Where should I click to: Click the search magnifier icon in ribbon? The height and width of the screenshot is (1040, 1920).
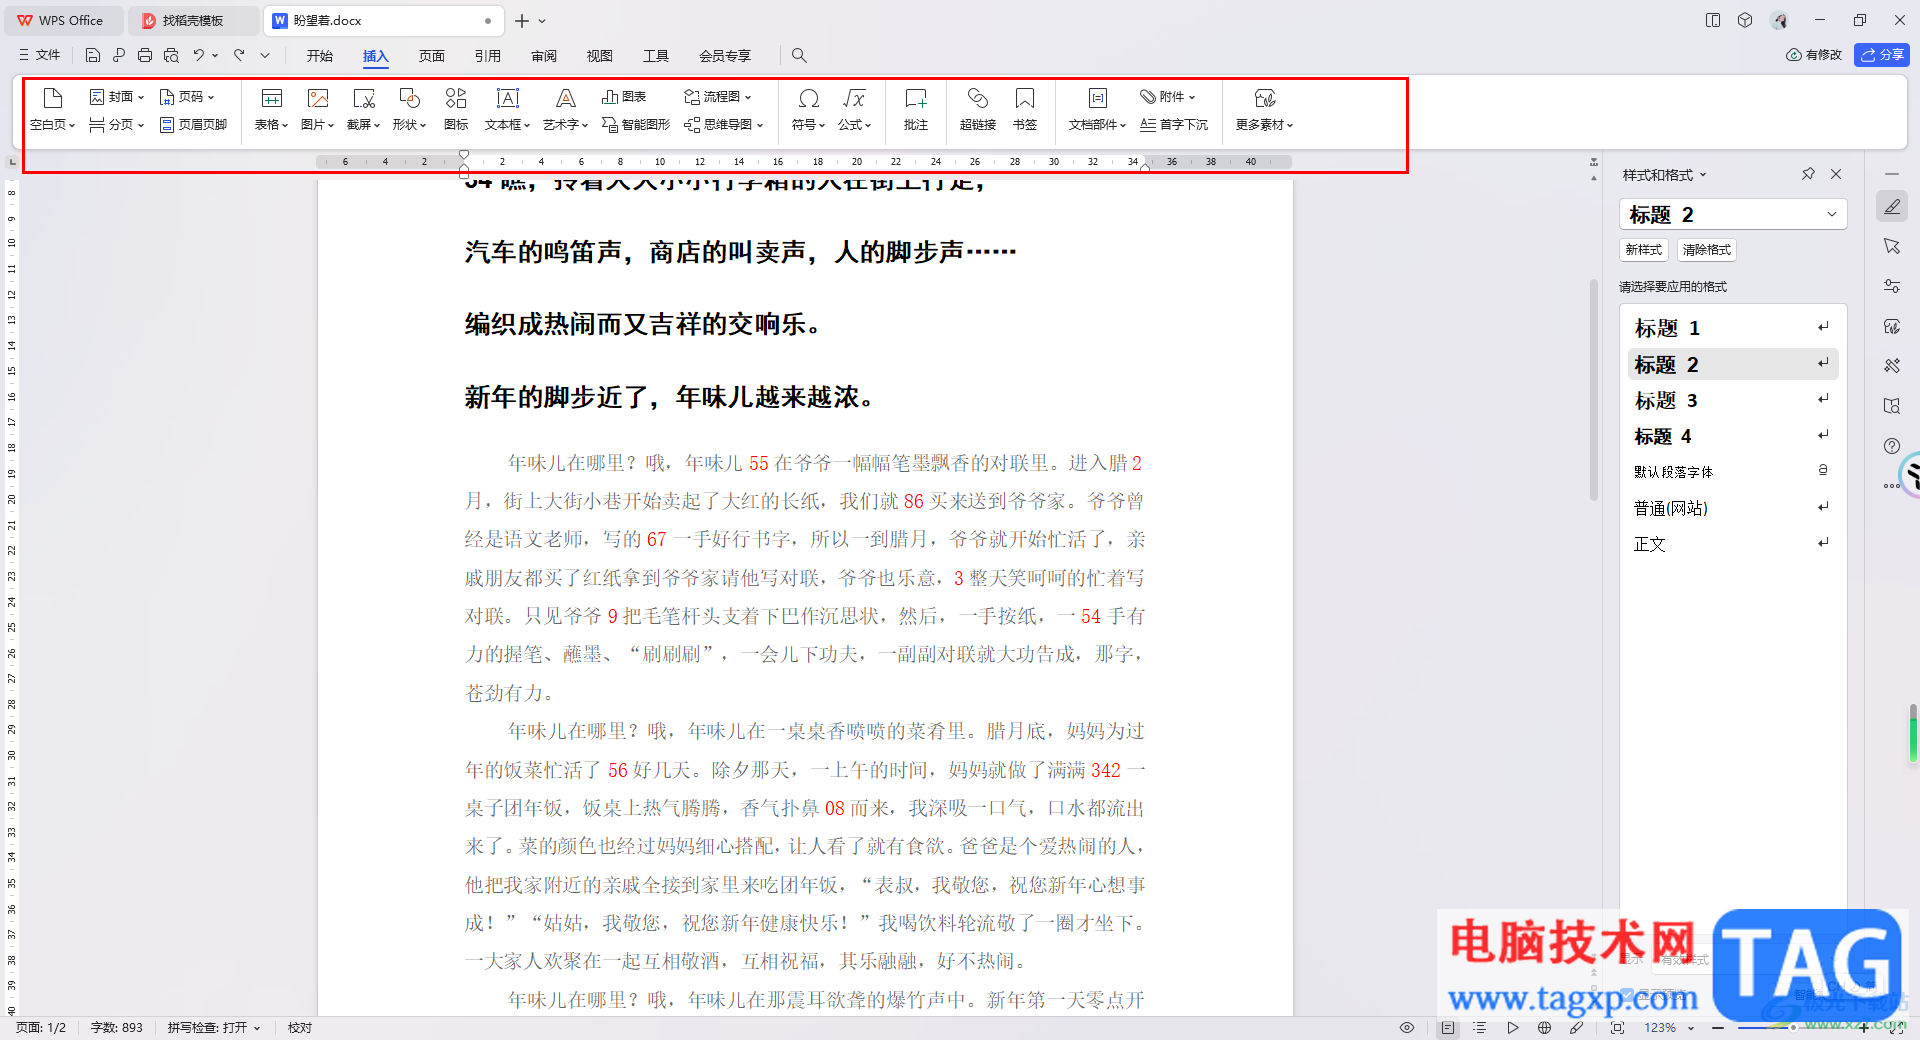click(799, 56)
